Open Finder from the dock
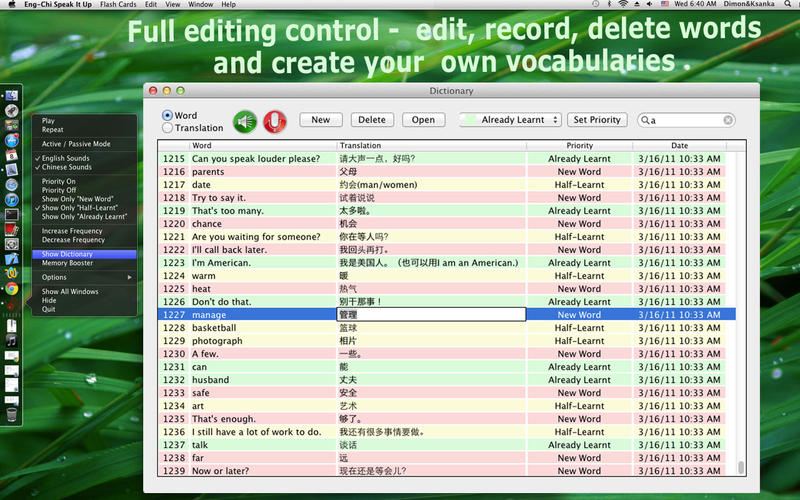 (11, 95)
